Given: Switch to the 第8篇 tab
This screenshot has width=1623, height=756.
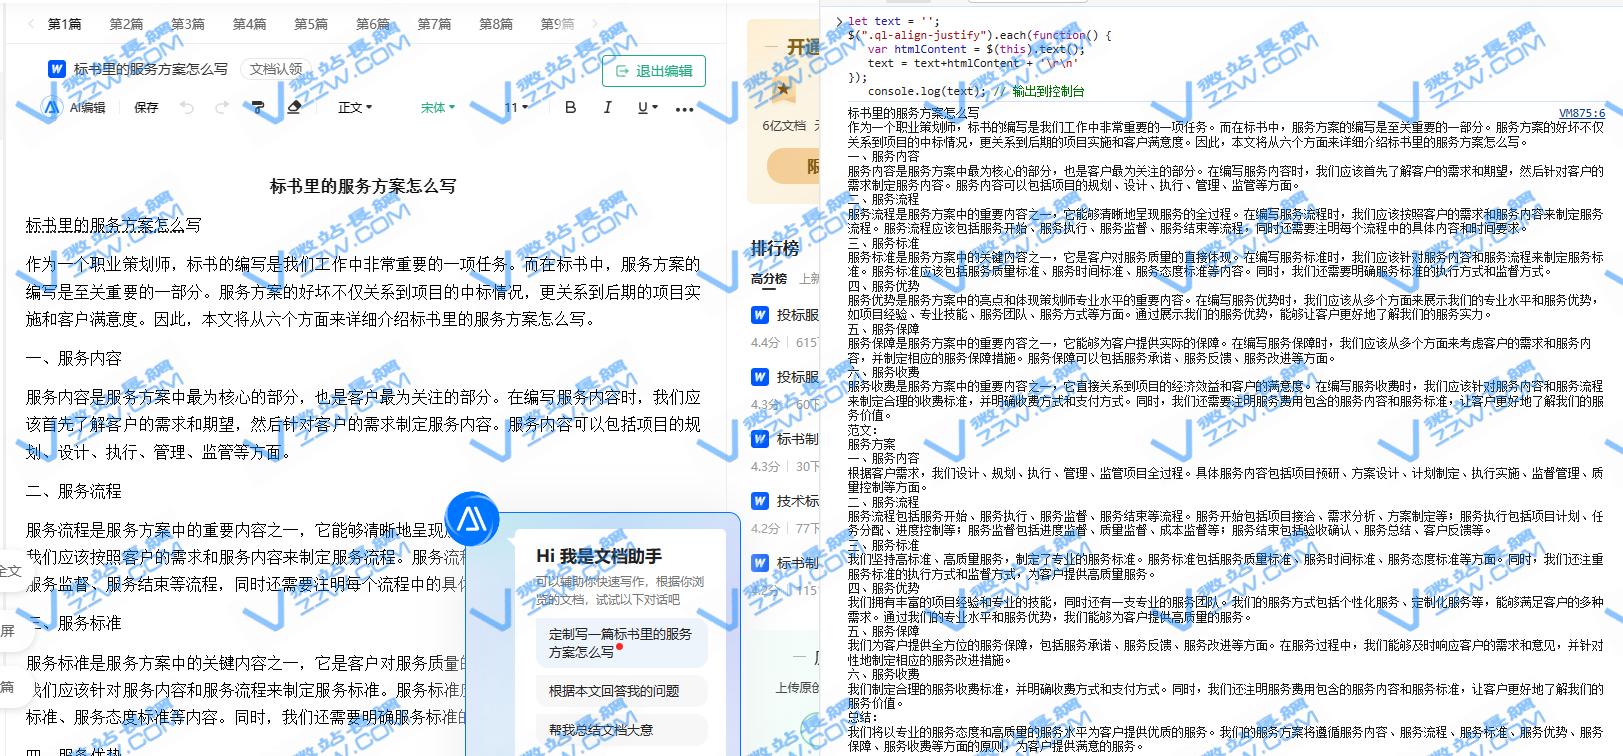Looking at the screenshot, I should pos(496,23).
